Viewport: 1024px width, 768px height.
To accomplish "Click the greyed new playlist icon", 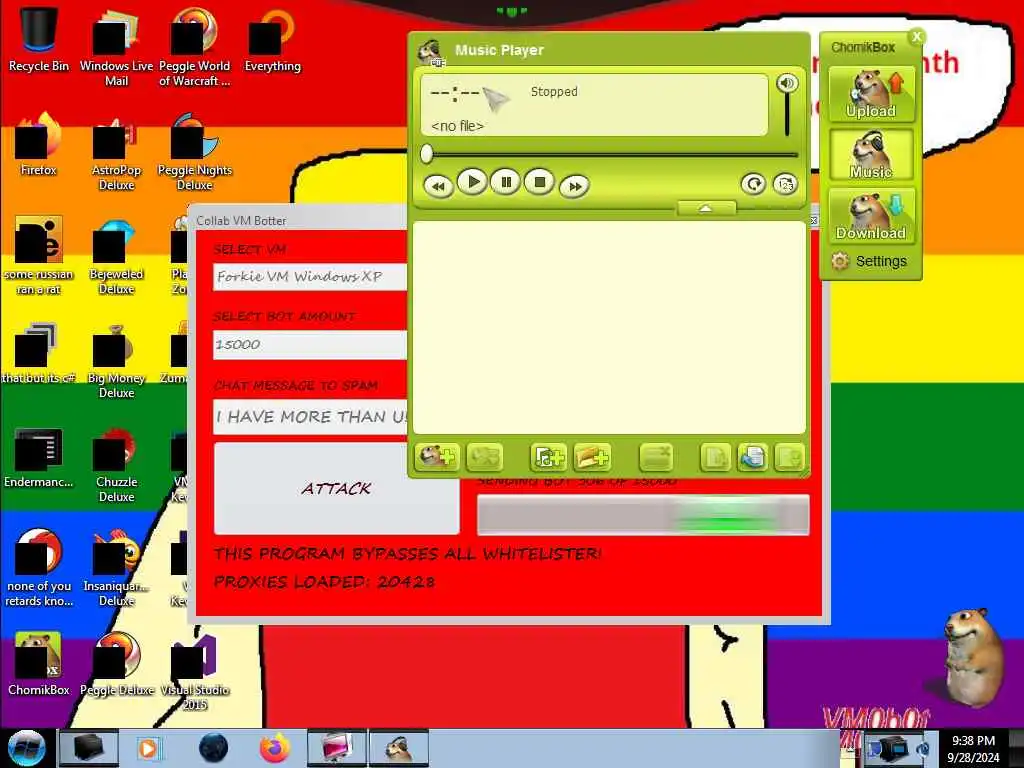I will 715,456.
